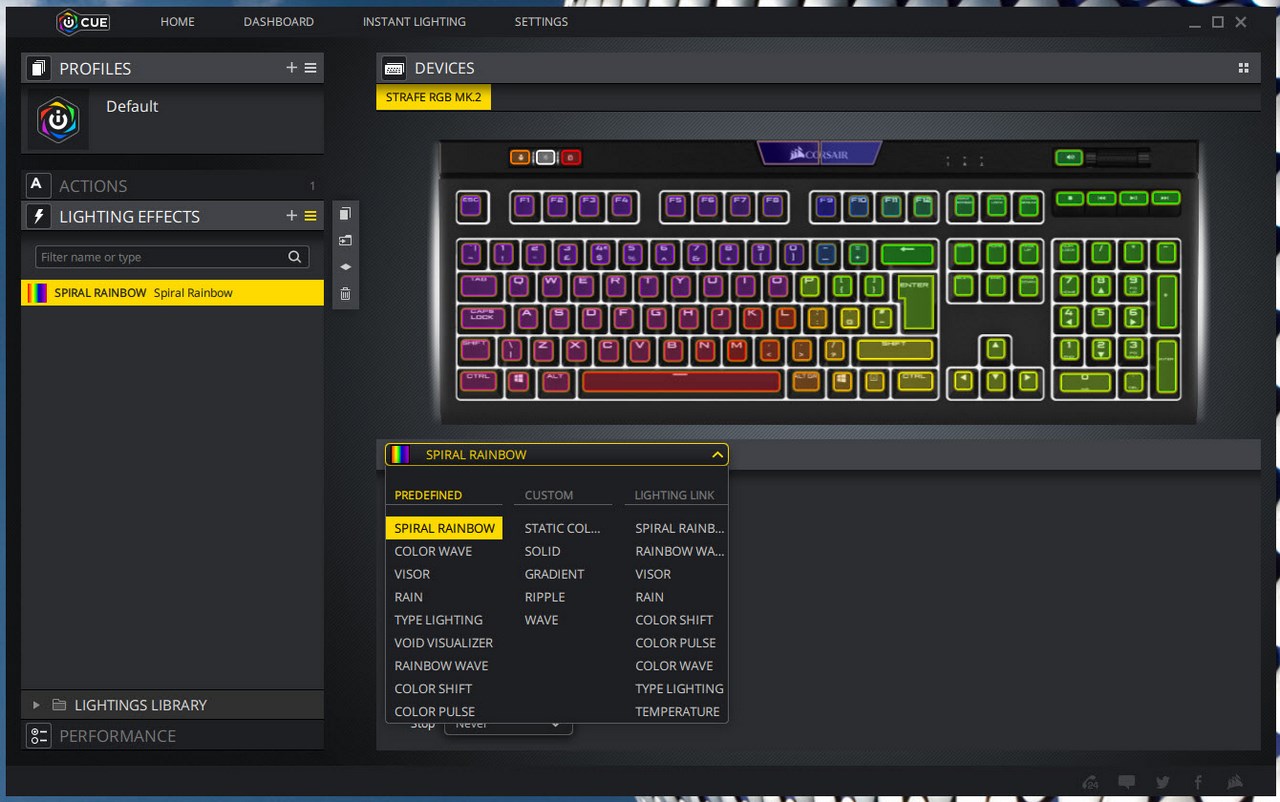Toggle devices grid view icon
This screenshot has height=802, width=1280.
tap(1243, 68)
